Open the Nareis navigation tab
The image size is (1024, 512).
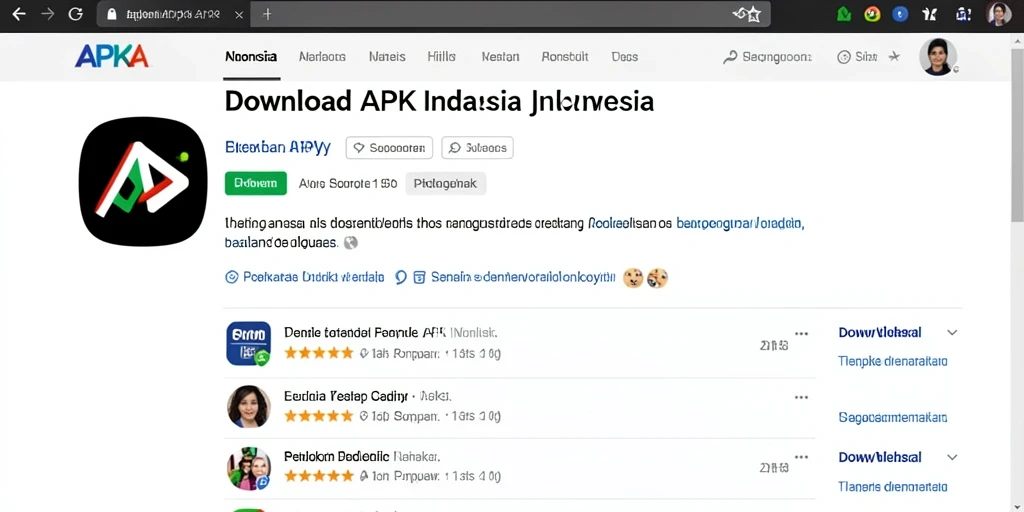(x=387, y=57)
